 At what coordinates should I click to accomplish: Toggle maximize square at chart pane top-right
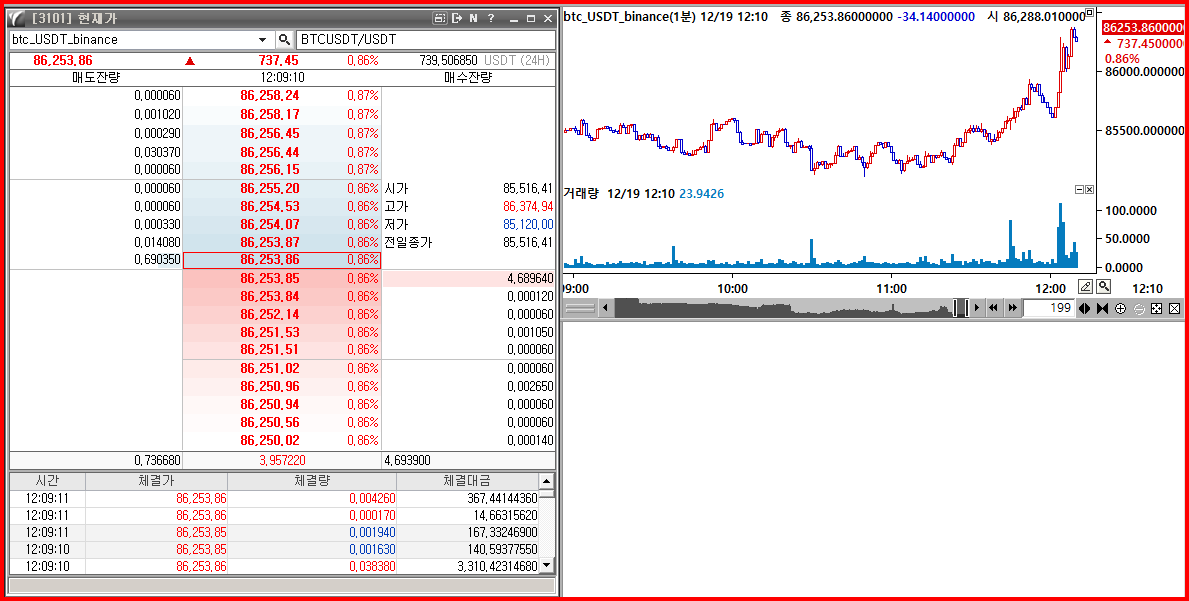1089,14
